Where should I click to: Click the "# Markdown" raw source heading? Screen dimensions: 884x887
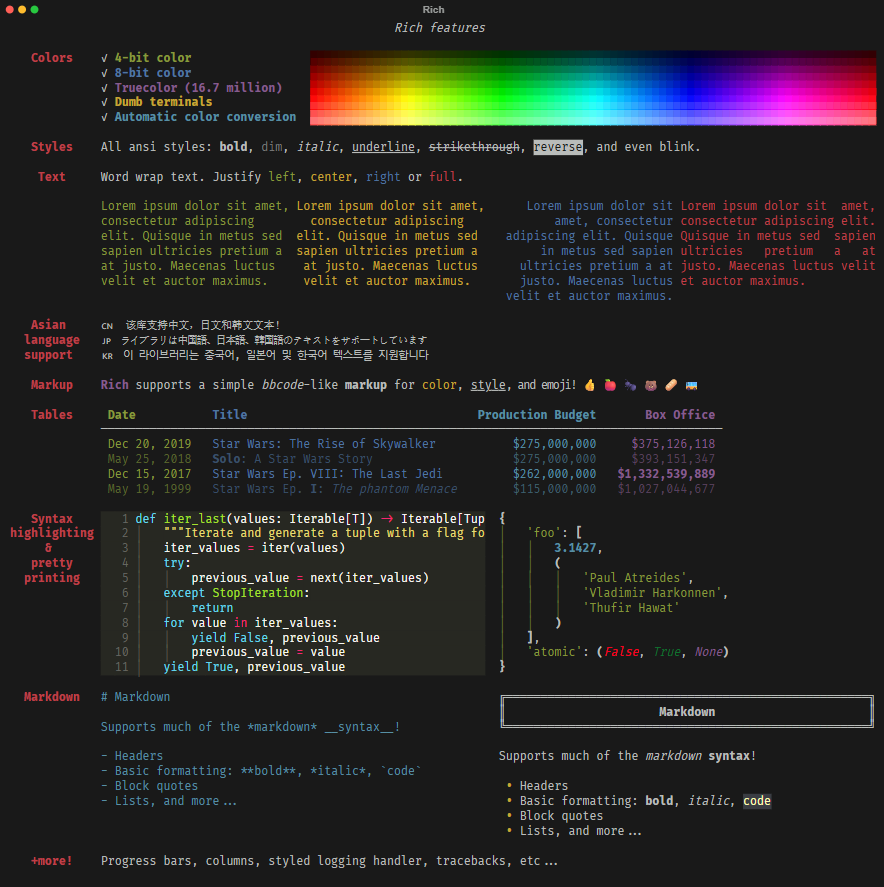coord(135,697)
